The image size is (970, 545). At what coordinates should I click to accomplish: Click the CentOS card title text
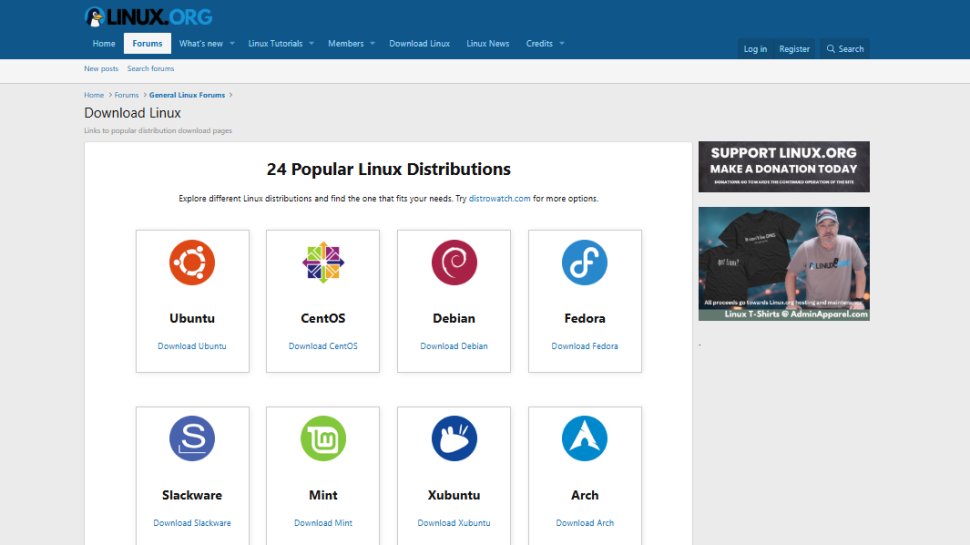(323, 318)
